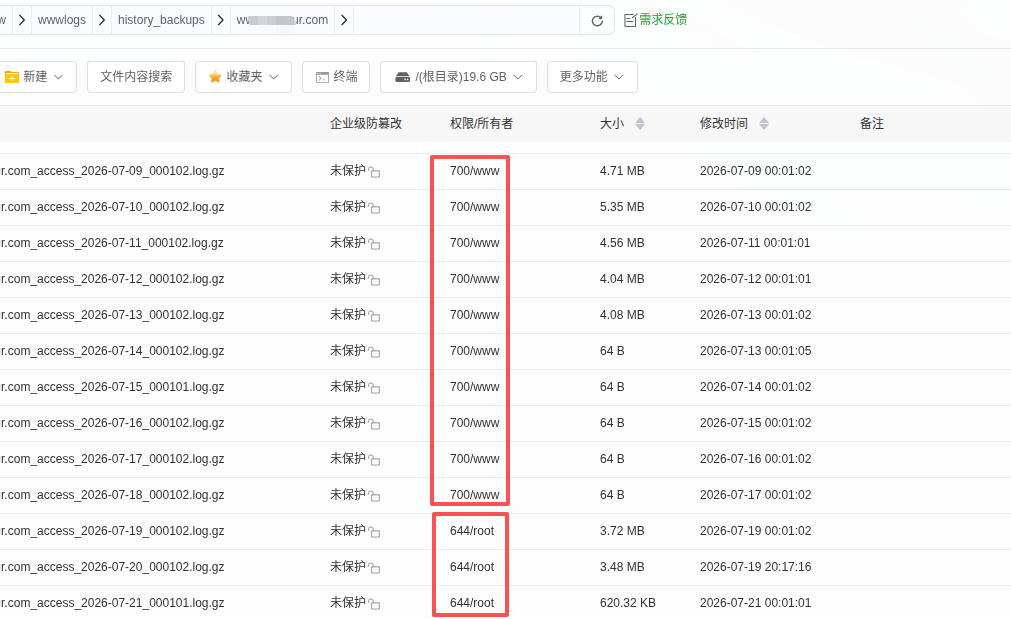
Task: Click the wwwlogs breadcrumb segment
Action: 62,20
